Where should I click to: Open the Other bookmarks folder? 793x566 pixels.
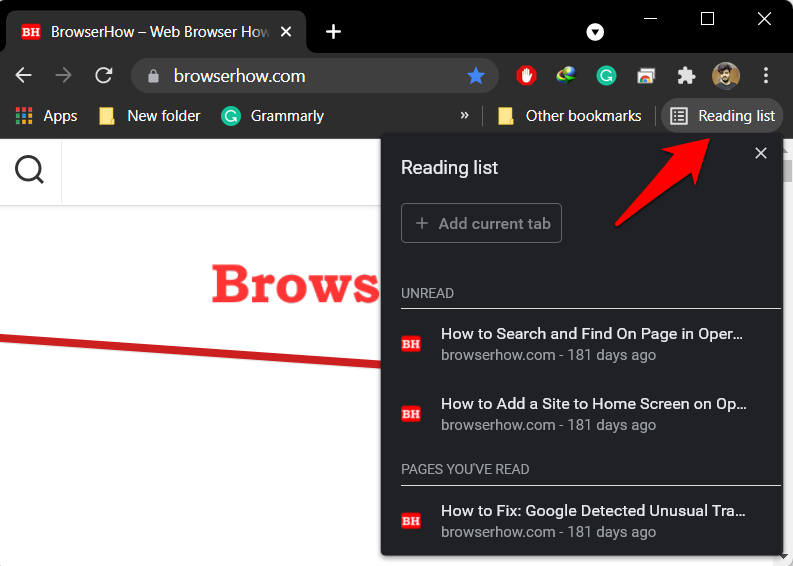[x=569, y=116]
